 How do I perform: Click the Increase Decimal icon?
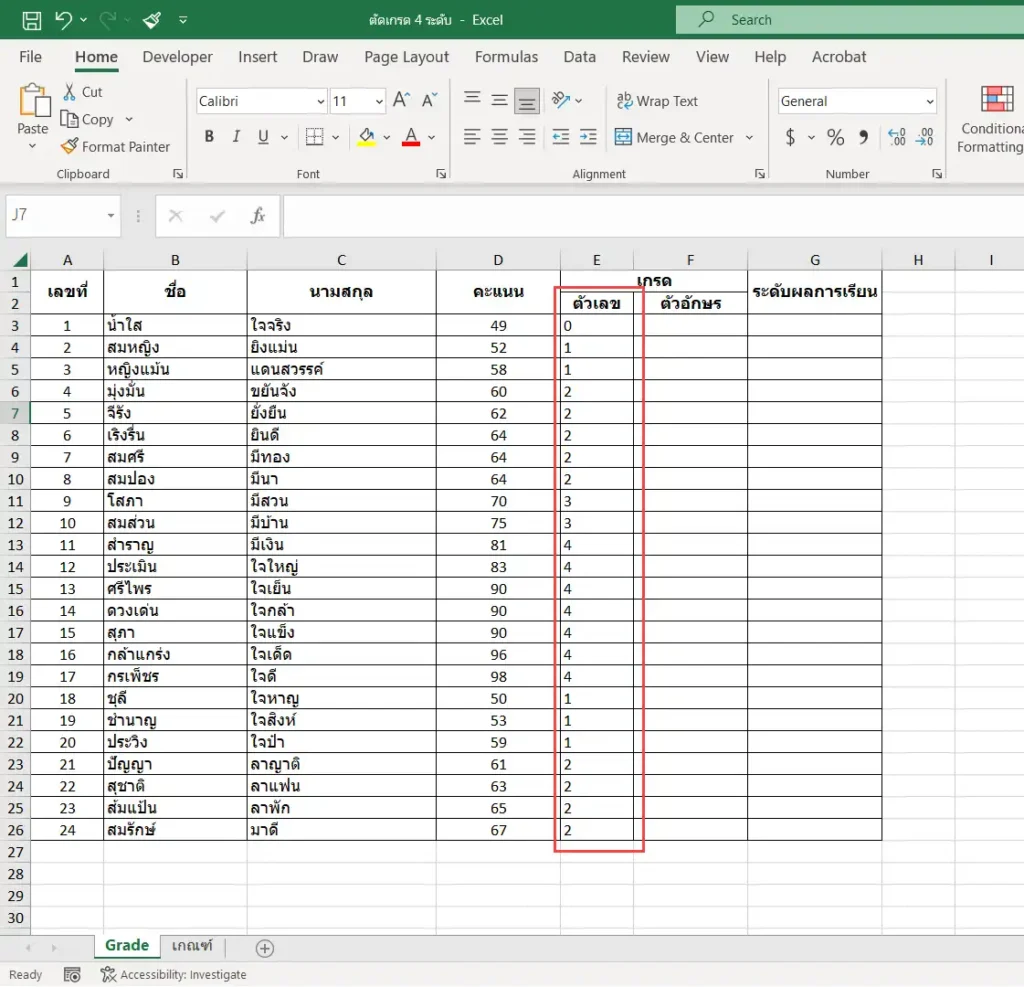[x=897, y=137]
